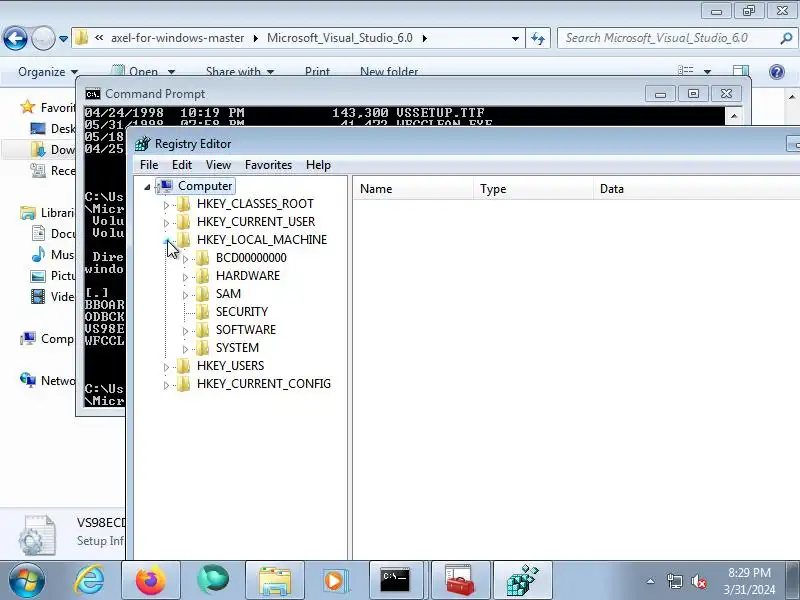Go back in Explorer window

pyautogui.click(x=15, y=38)
